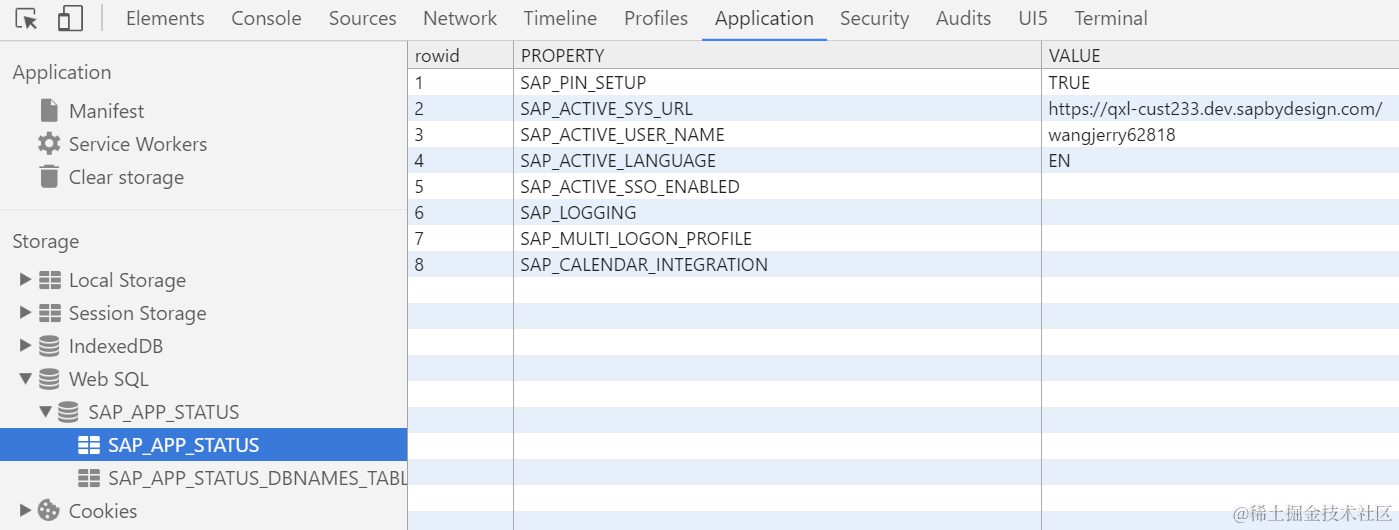The width and height of the screenshot is (1399, 530).
Task: Click the Clear storage trash icon
Action: tap(49, 177)
